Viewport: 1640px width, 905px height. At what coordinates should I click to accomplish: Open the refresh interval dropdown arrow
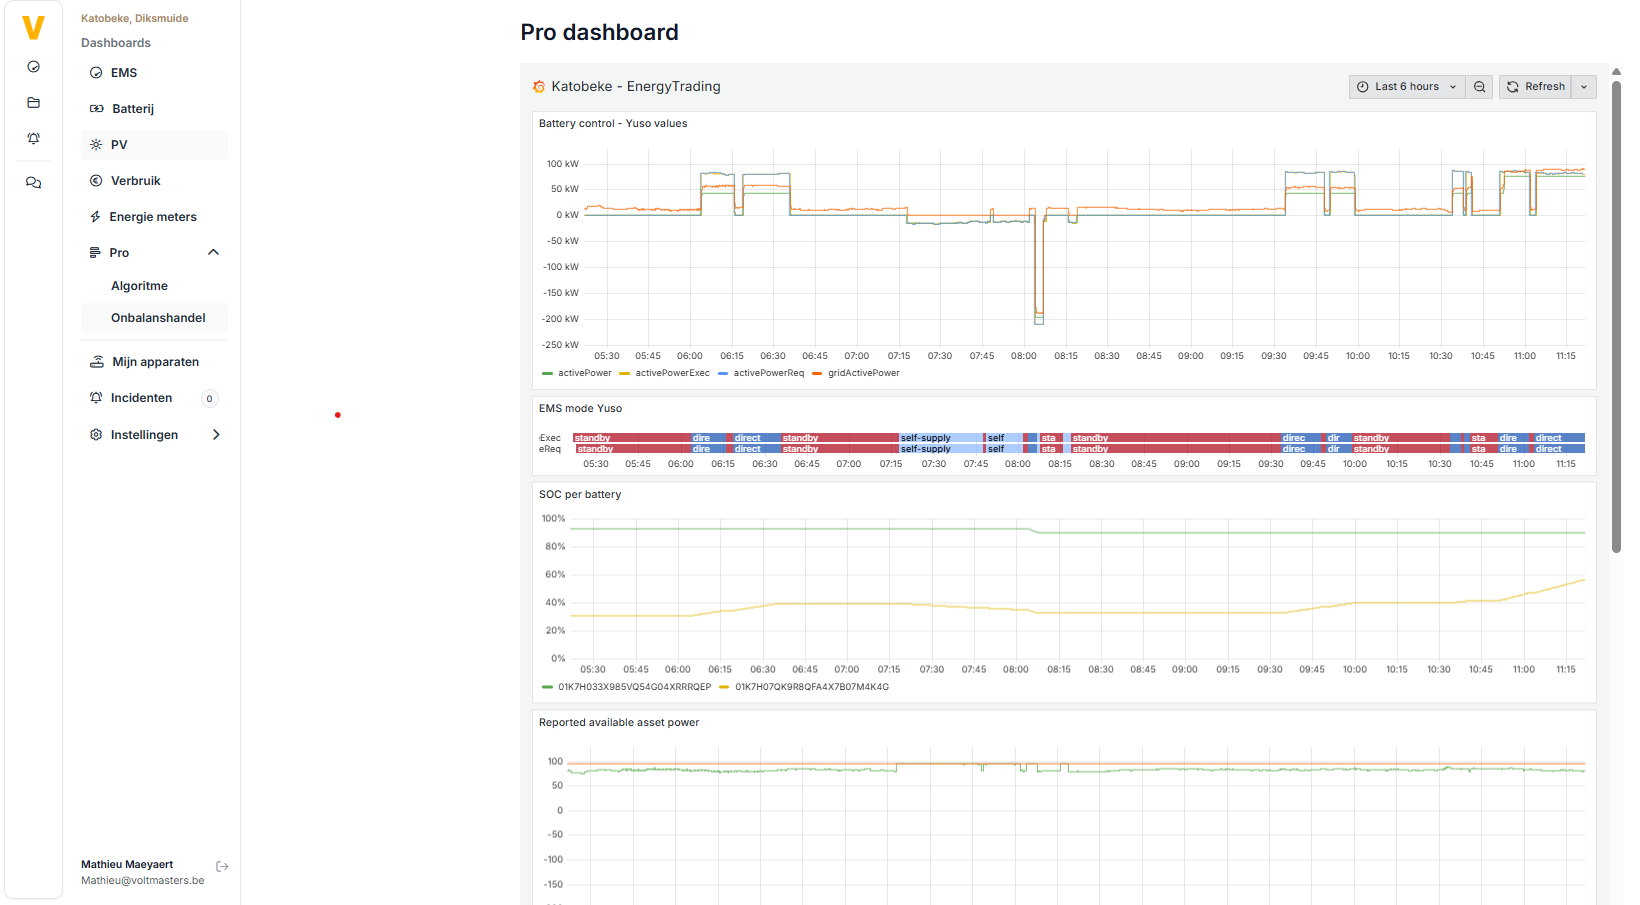coord(1584,87)
